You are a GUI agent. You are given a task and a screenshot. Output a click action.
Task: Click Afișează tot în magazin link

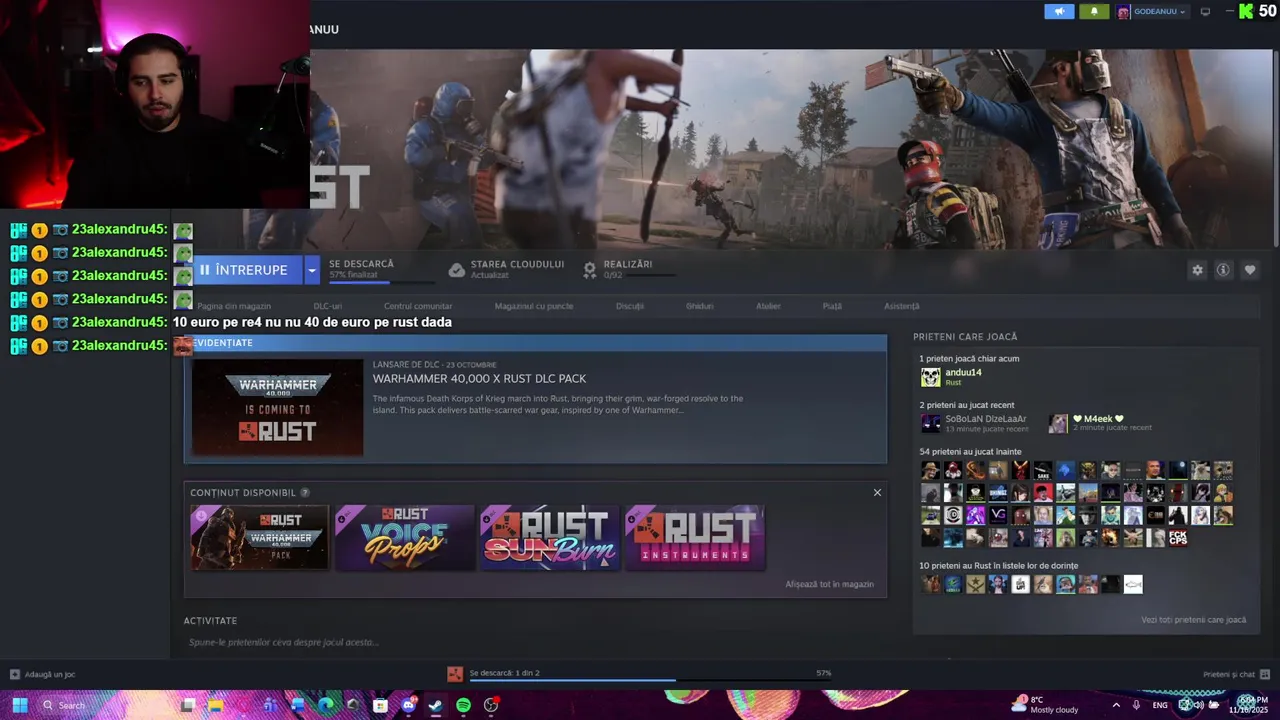point(830,584)
